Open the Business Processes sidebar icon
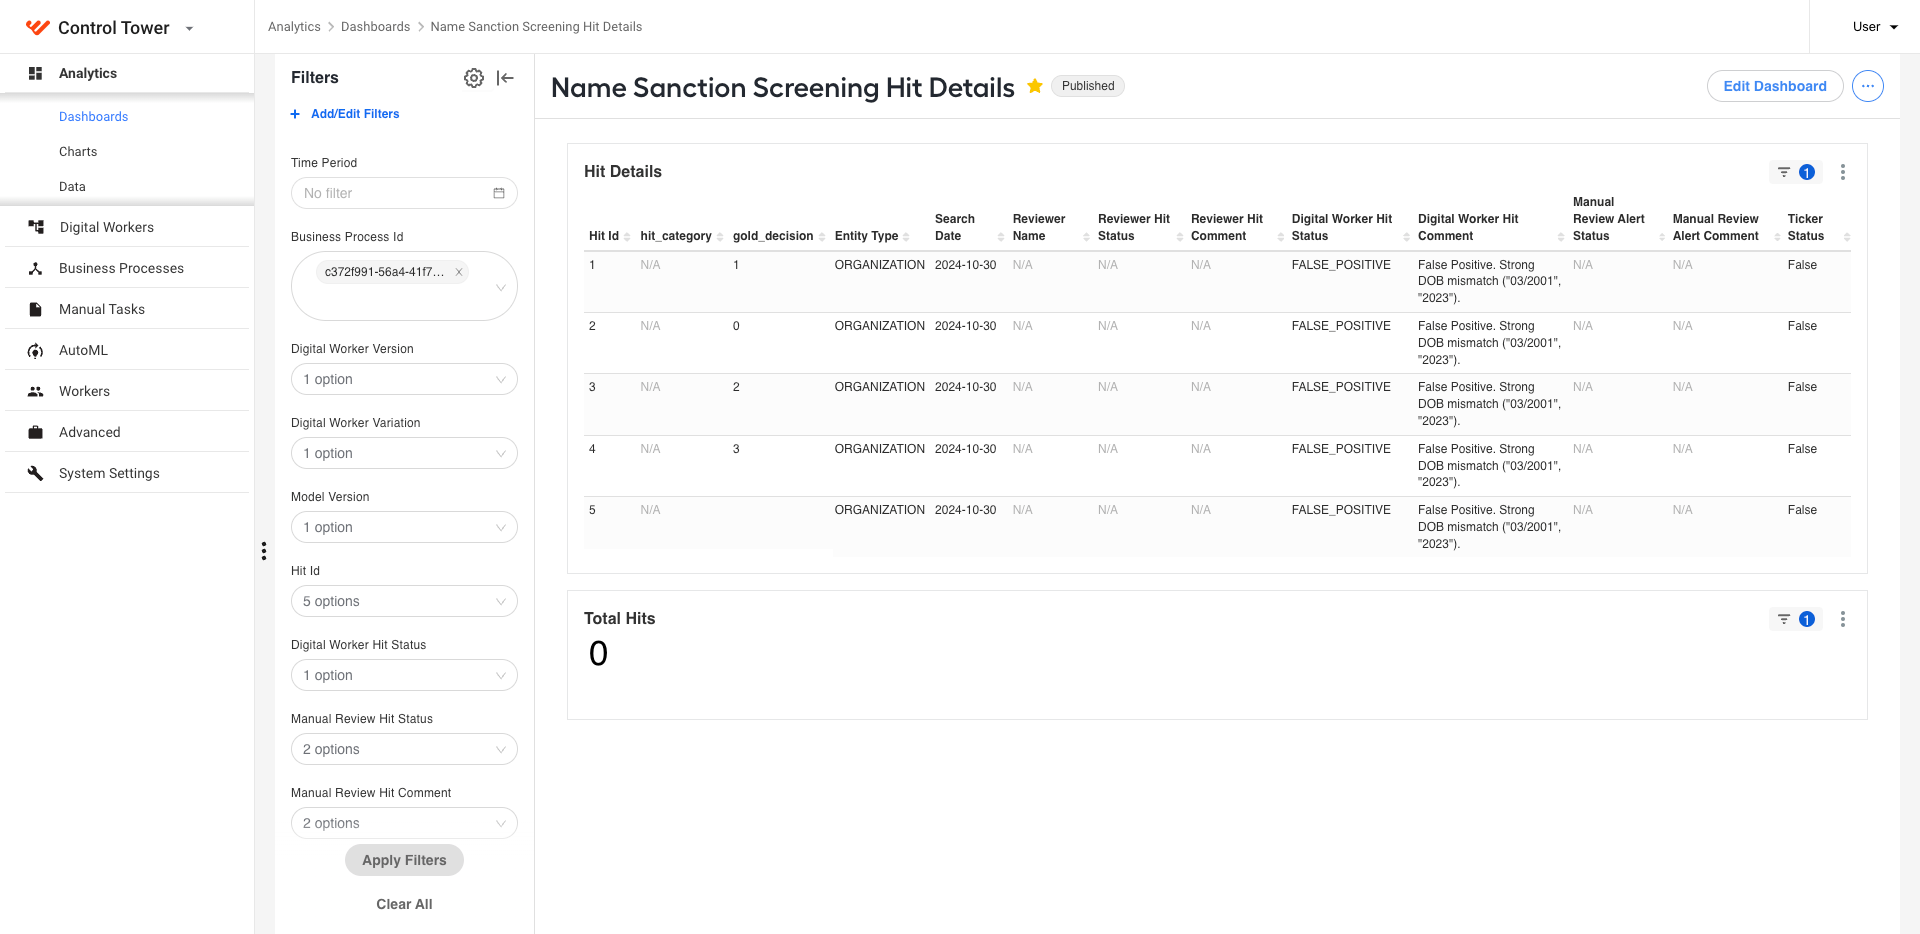 click(x=35, y=268)
